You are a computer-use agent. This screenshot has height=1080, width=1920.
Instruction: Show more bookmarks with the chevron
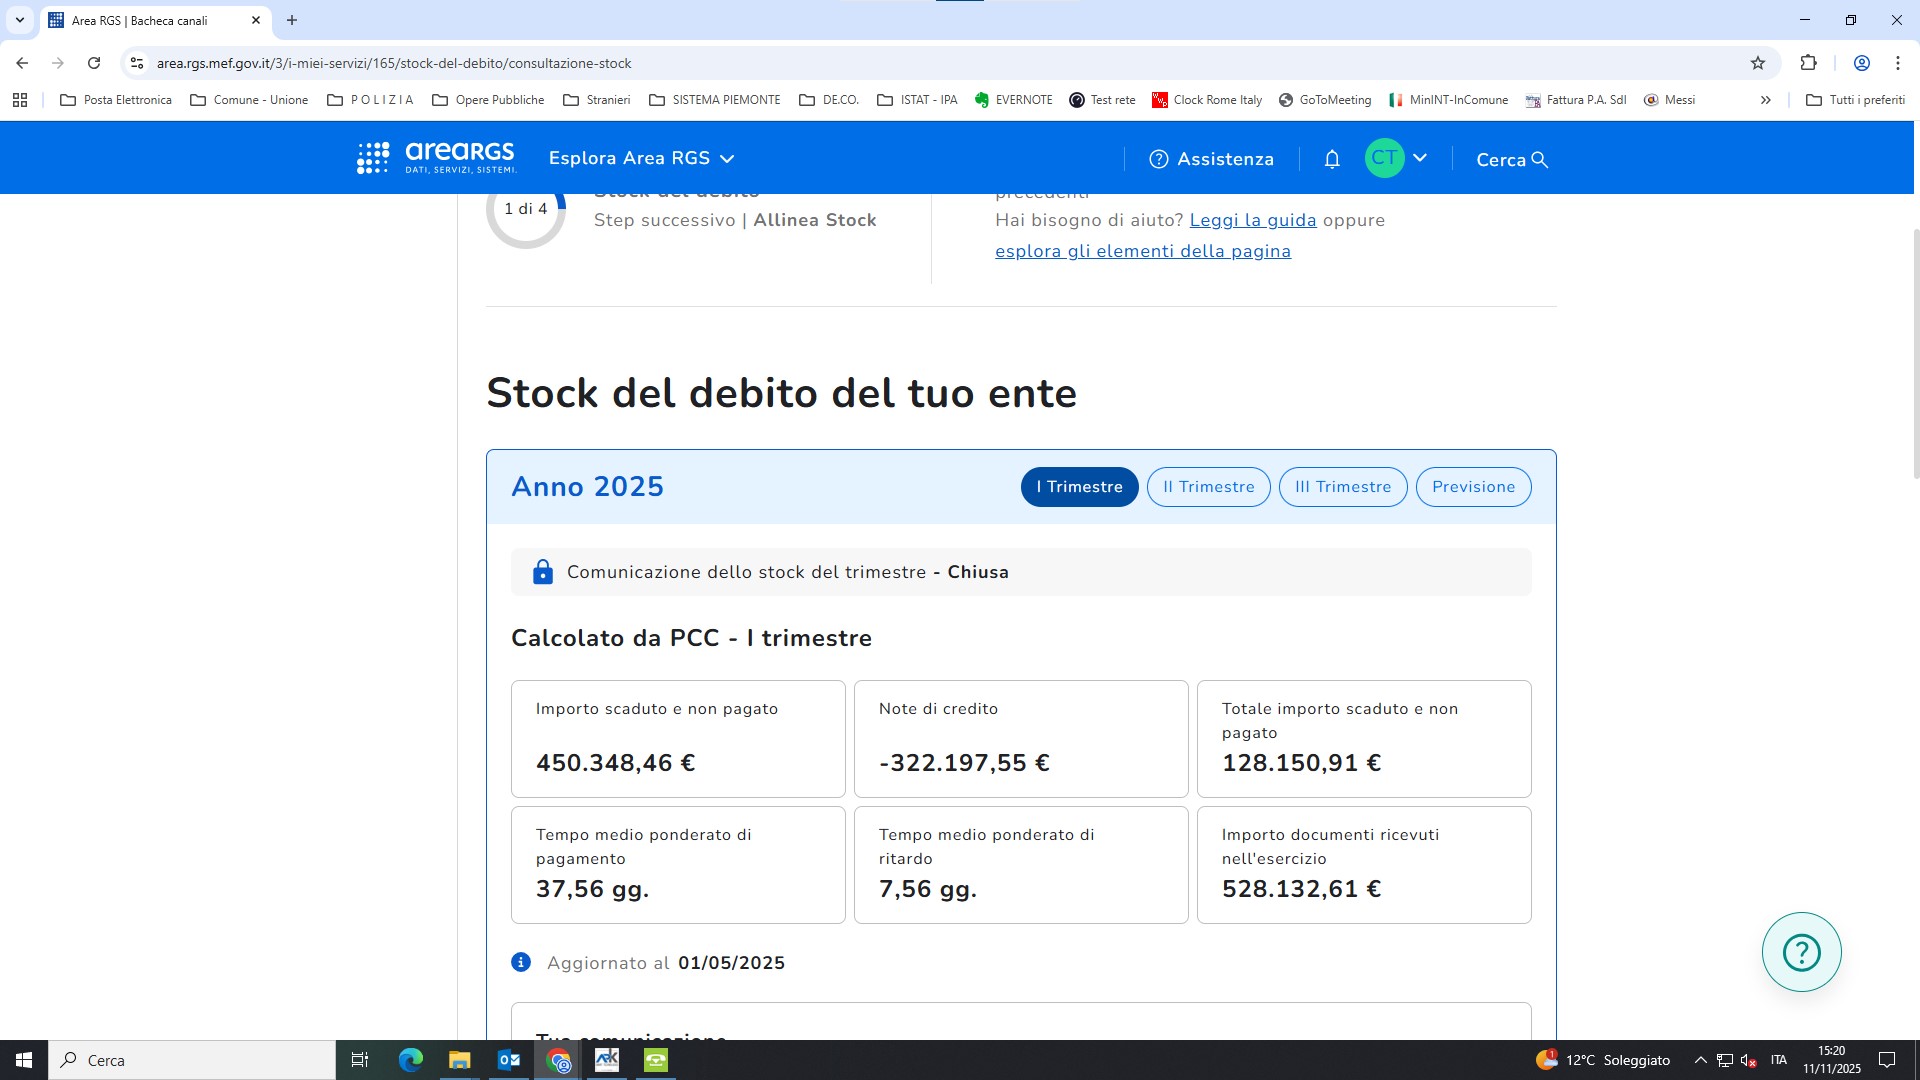pos(1765,100)
